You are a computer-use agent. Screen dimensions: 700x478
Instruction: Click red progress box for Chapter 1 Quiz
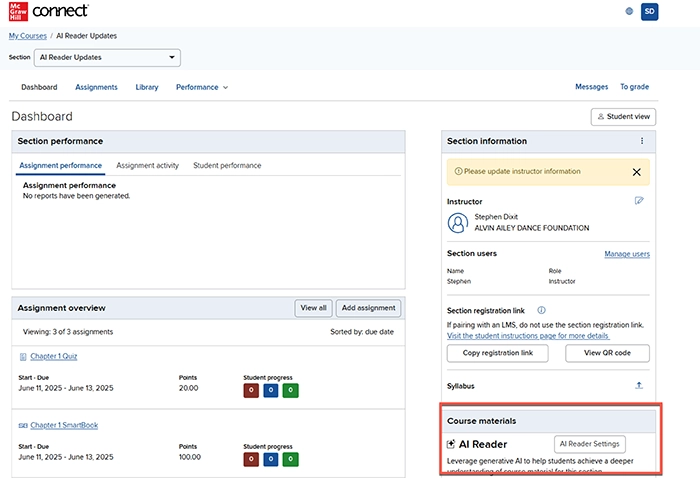point(251,391)
